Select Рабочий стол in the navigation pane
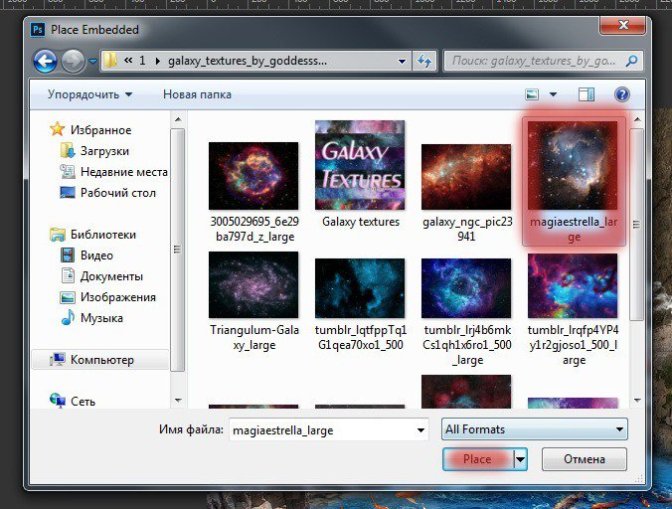672x509 pixels. pyautogui.click(x=117, y=192)
